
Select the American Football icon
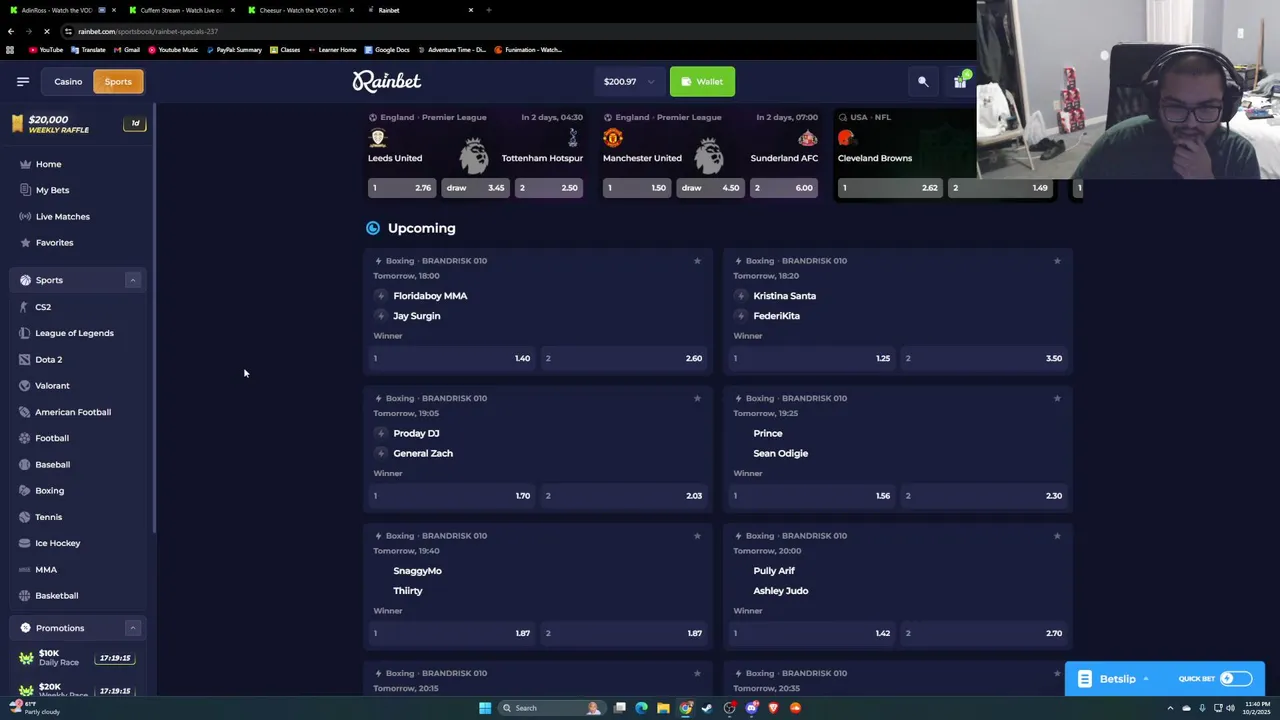pyautogui.click(x=25, y=412)
